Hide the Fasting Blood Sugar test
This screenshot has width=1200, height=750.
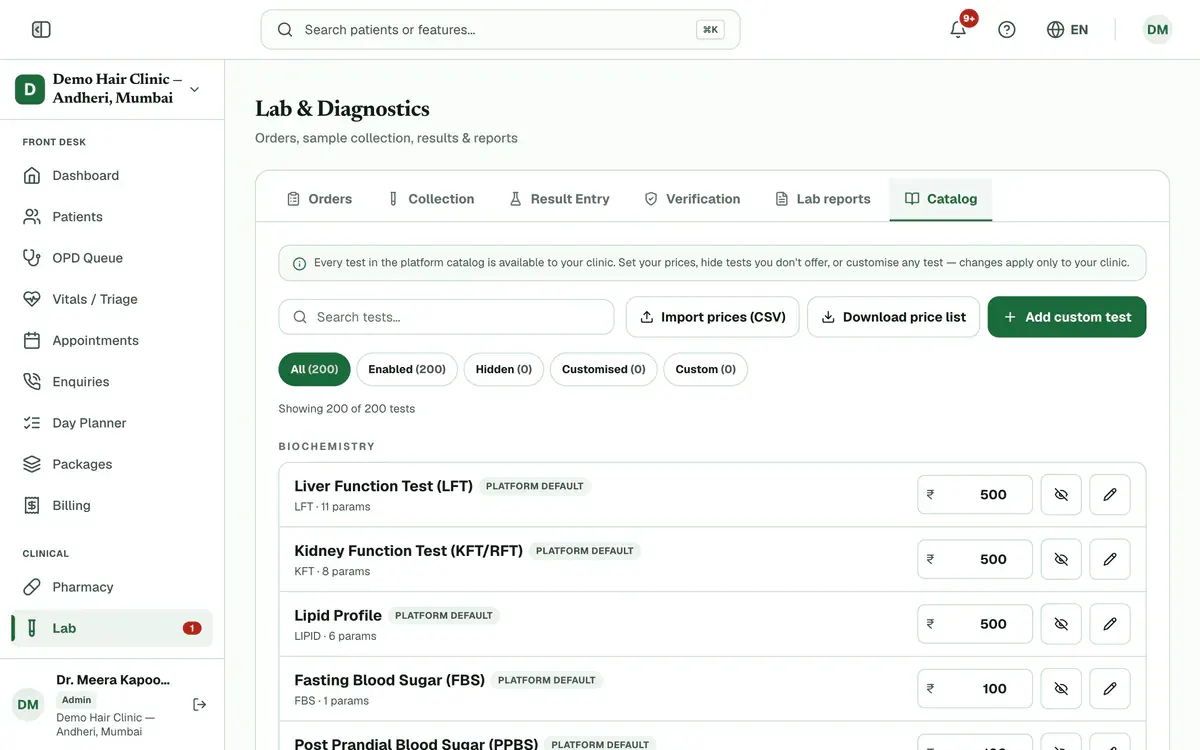(1061, 689)
